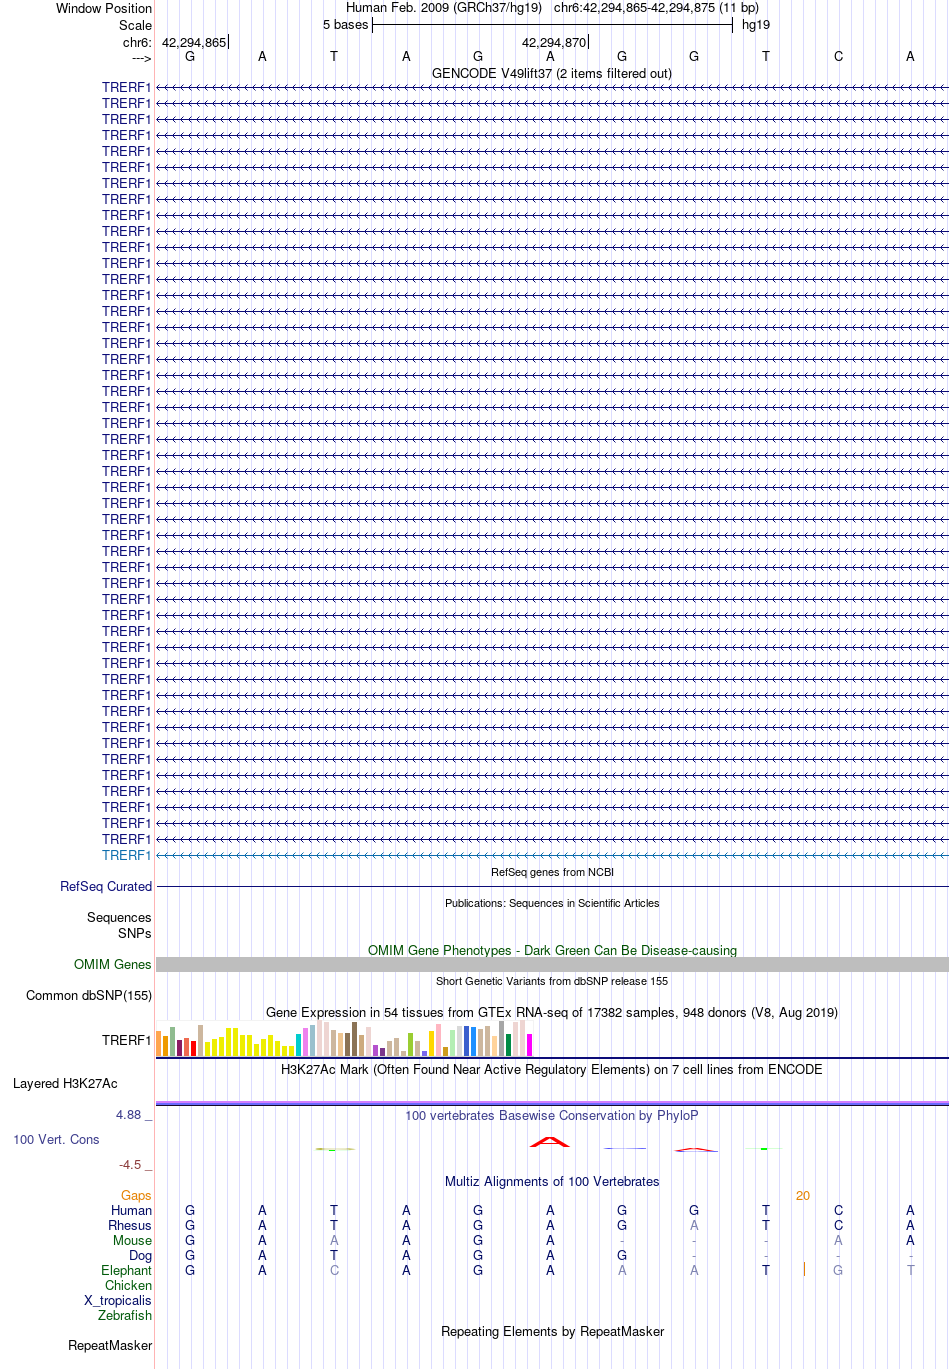Click the RefSeq Curated intron line

click(552, 887)
